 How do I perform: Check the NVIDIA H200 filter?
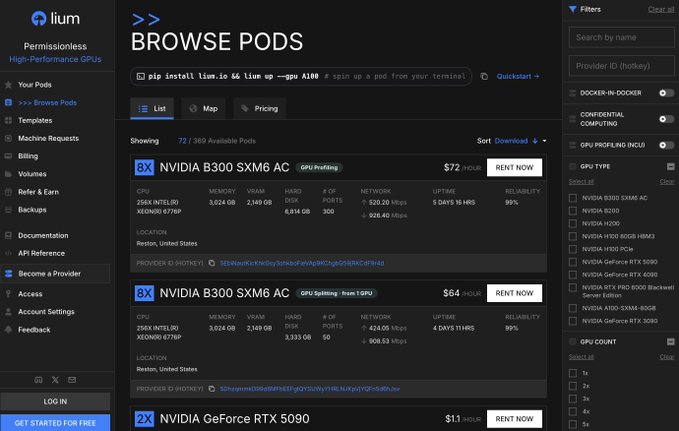point(573,224)
